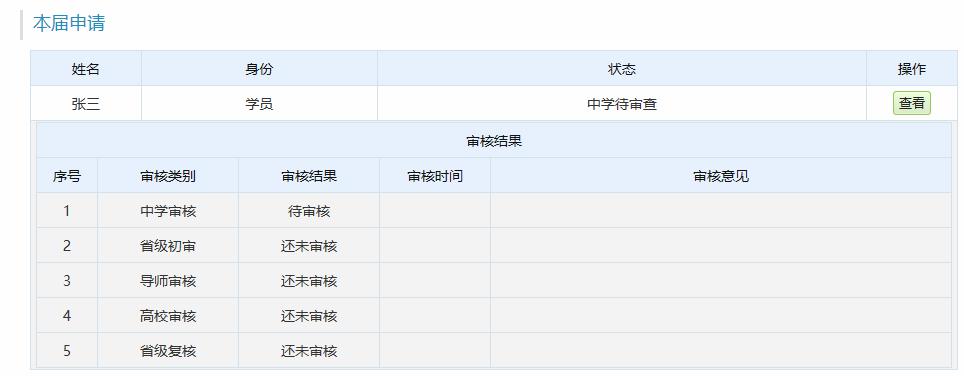Click the 序号 column header
The height and width of the screenshot is (376, 964).
click(x=67, y=176)
